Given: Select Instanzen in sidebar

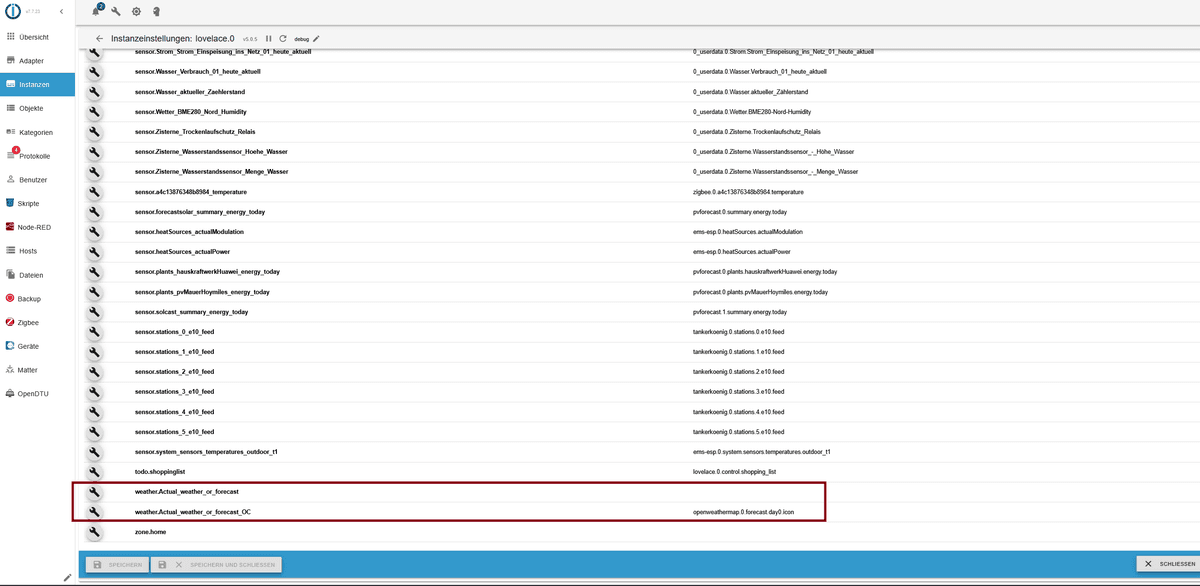Looking at the screenshot, I should coord(37,84).
